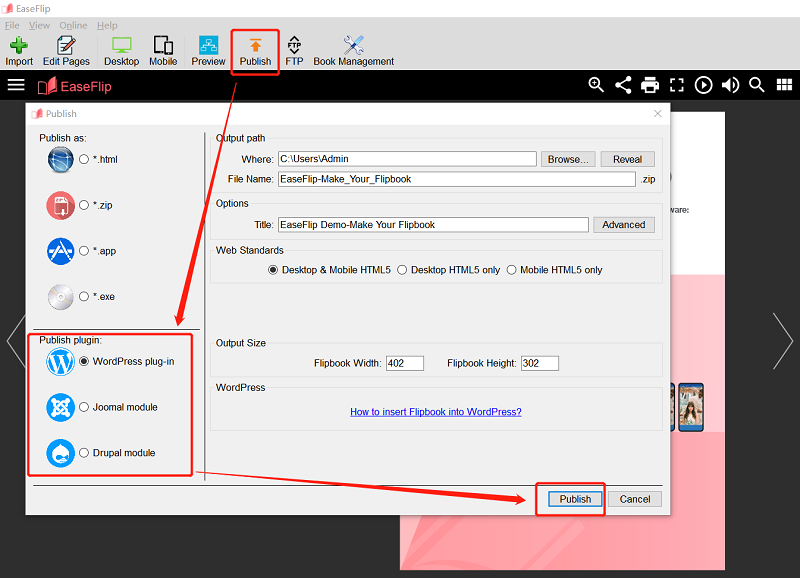Select the *.html publish option
Viewport: 800px width, 578px height.
(84, 160)
